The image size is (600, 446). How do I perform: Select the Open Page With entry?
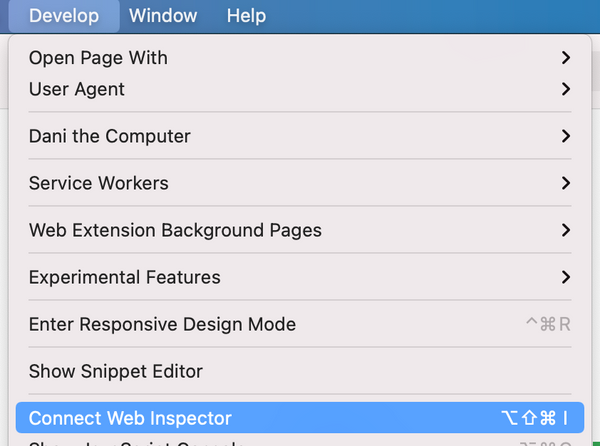(98, 58)
